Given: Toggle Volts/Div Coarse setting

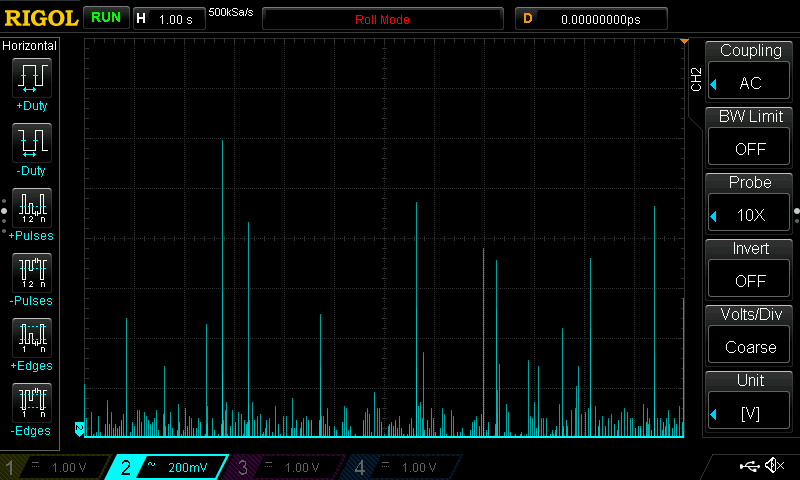Looking at the screenshot, I should 749,346.
